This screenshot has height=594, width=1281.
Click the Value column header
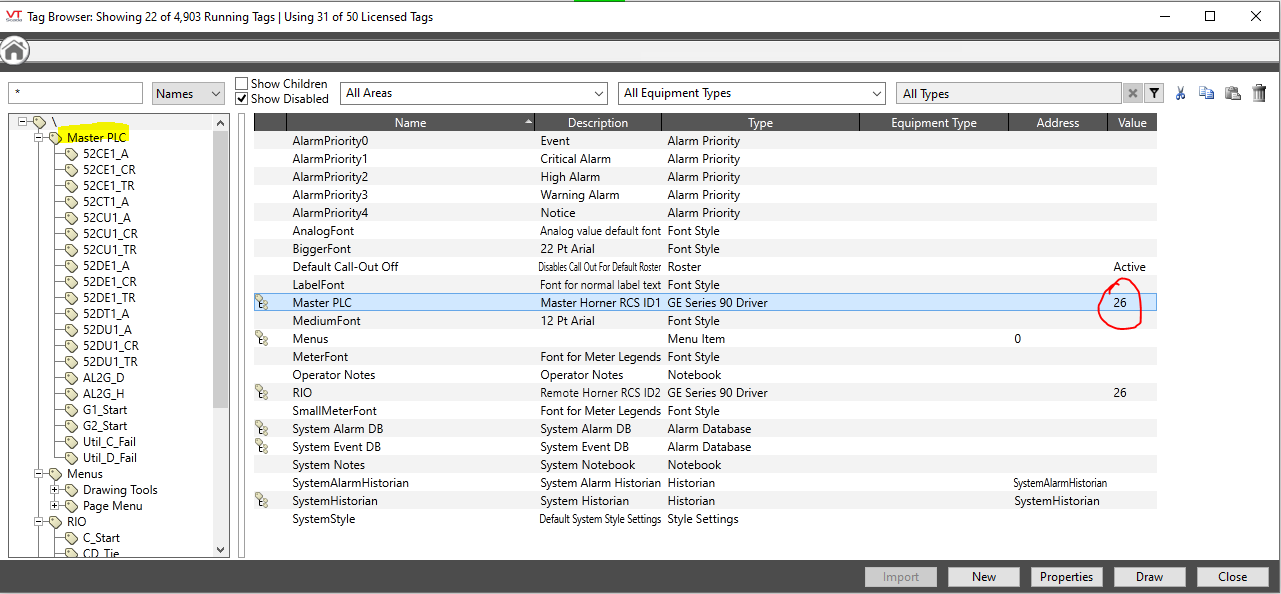tap(1131, 123)
